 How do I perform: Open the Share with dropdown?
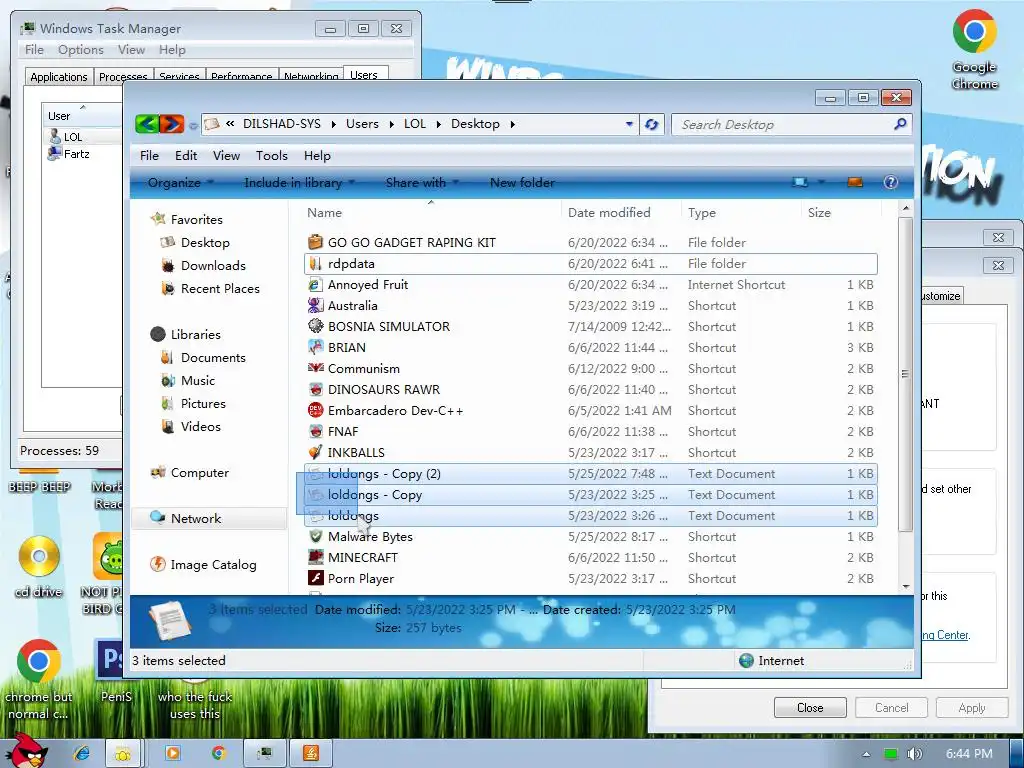coord(422,182)
